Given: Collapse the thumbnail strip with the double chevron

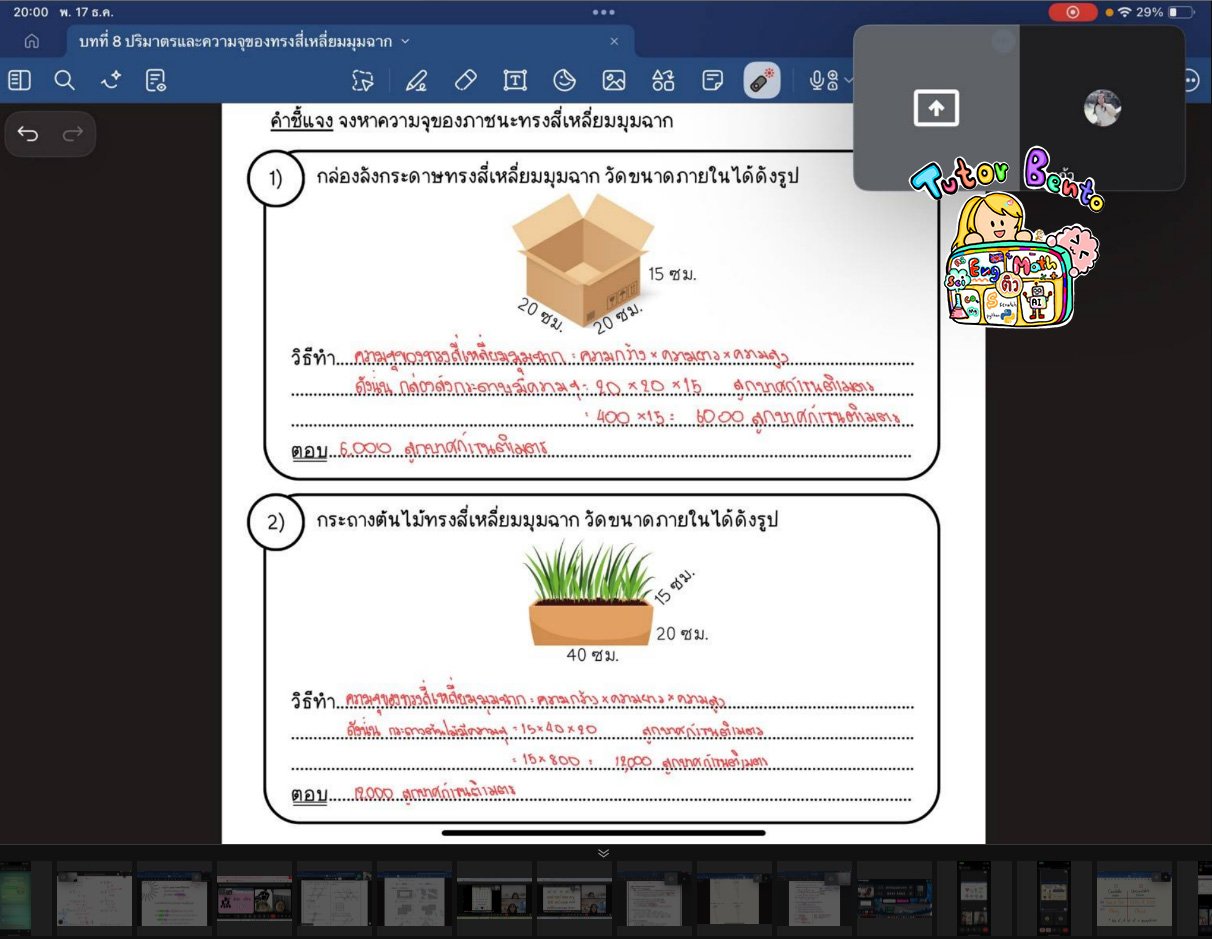Looking at the screenshot, I should (x=603, y=852).
